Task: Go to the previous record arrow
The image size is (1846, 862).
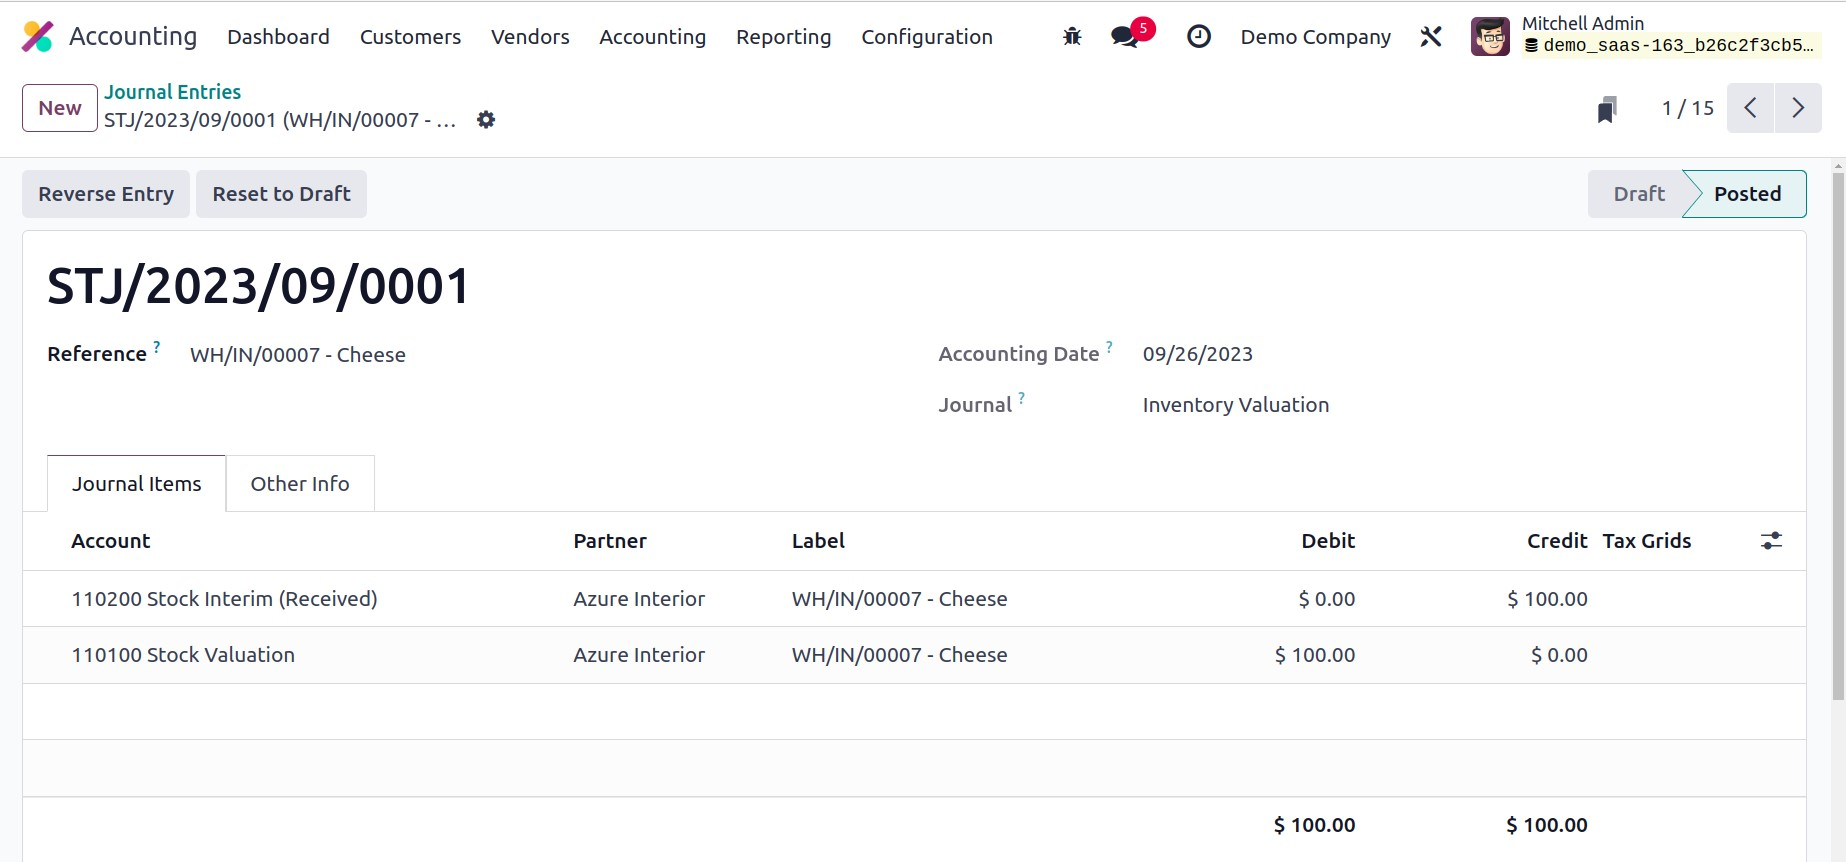Action: 1750,108
